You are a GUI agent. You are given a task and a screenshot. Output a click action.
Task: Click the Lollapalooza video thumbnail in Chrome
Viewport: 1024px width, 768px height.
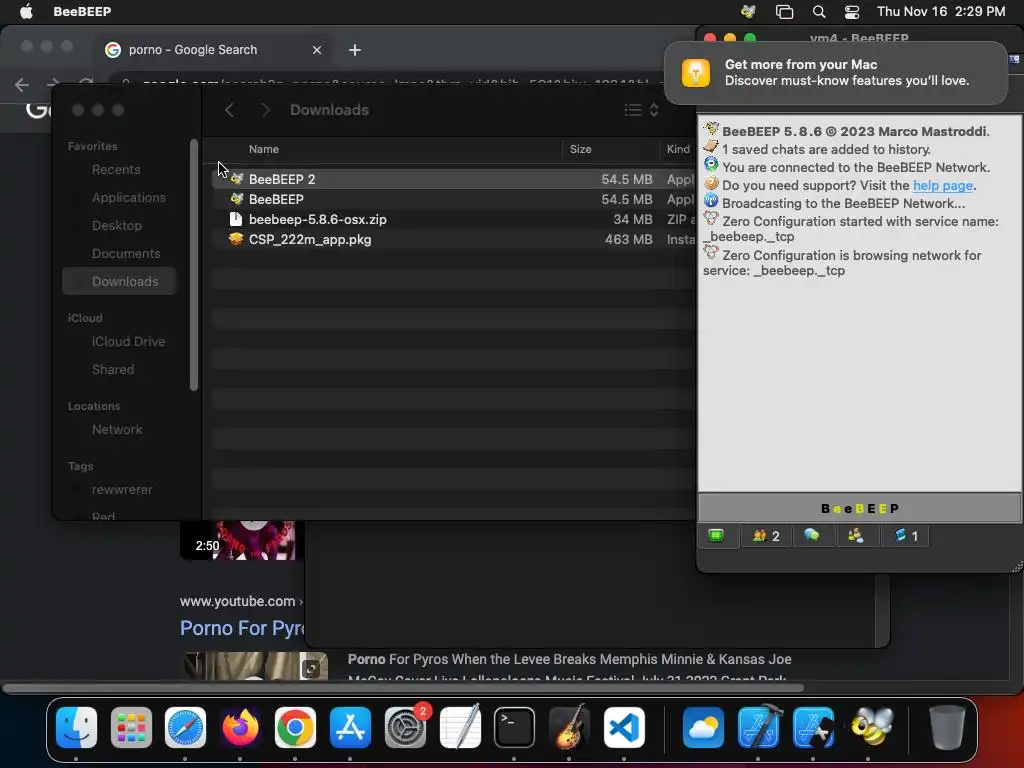pos(256,666)
